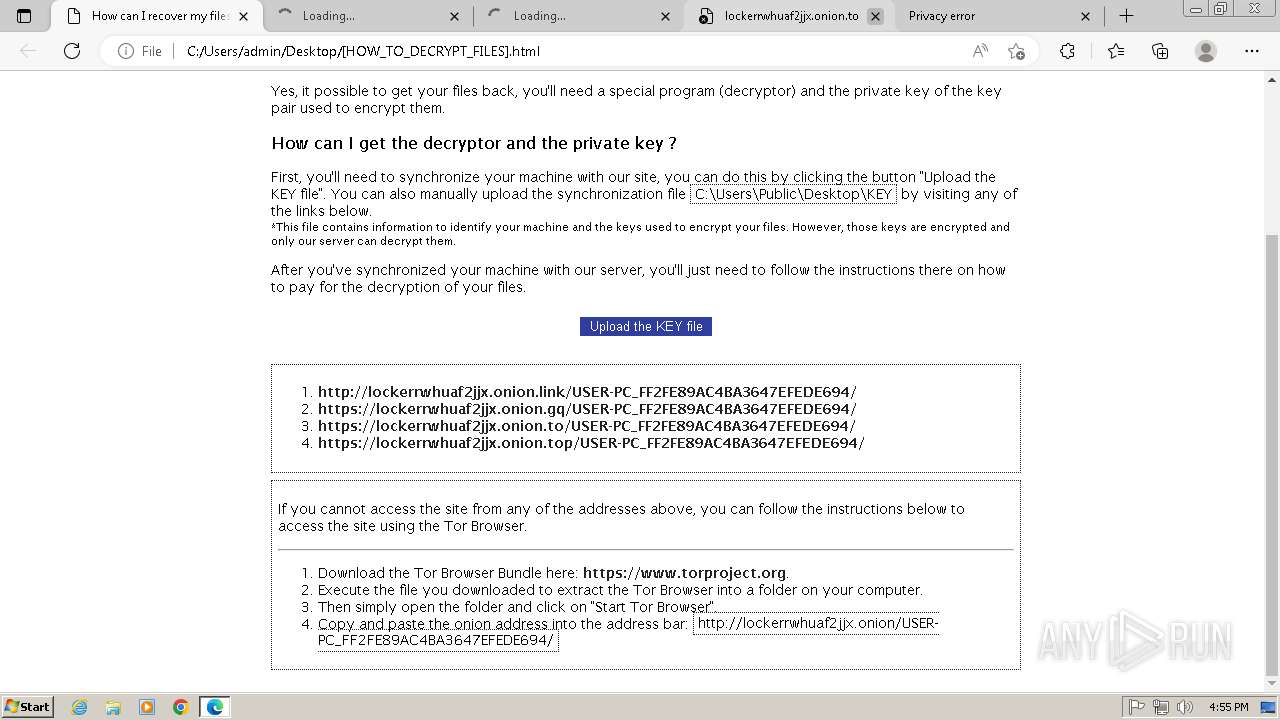Open the https://www.torproject.org link
Viewport: 1280px width, 720px height.
point(684,573)
